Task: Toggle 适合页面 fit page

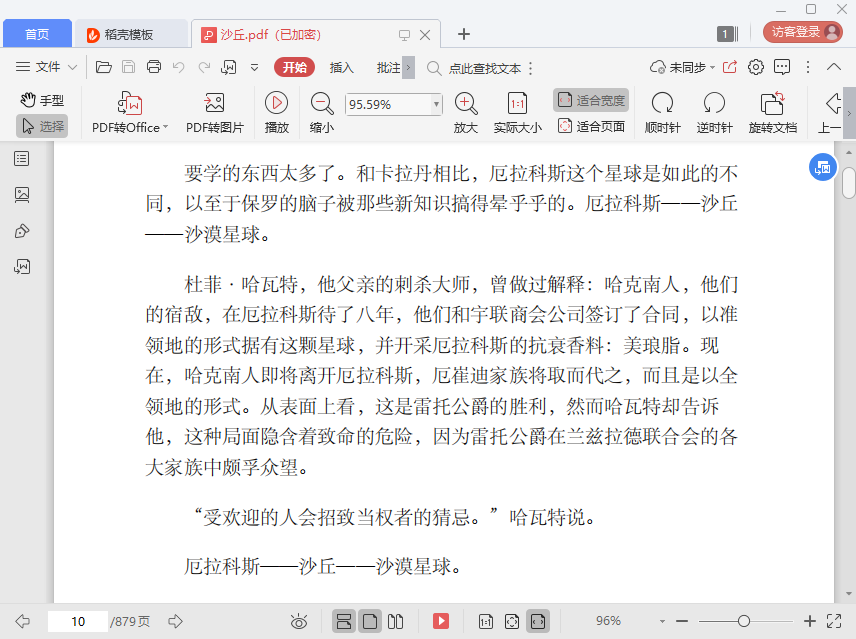Action: coord(591,127)
